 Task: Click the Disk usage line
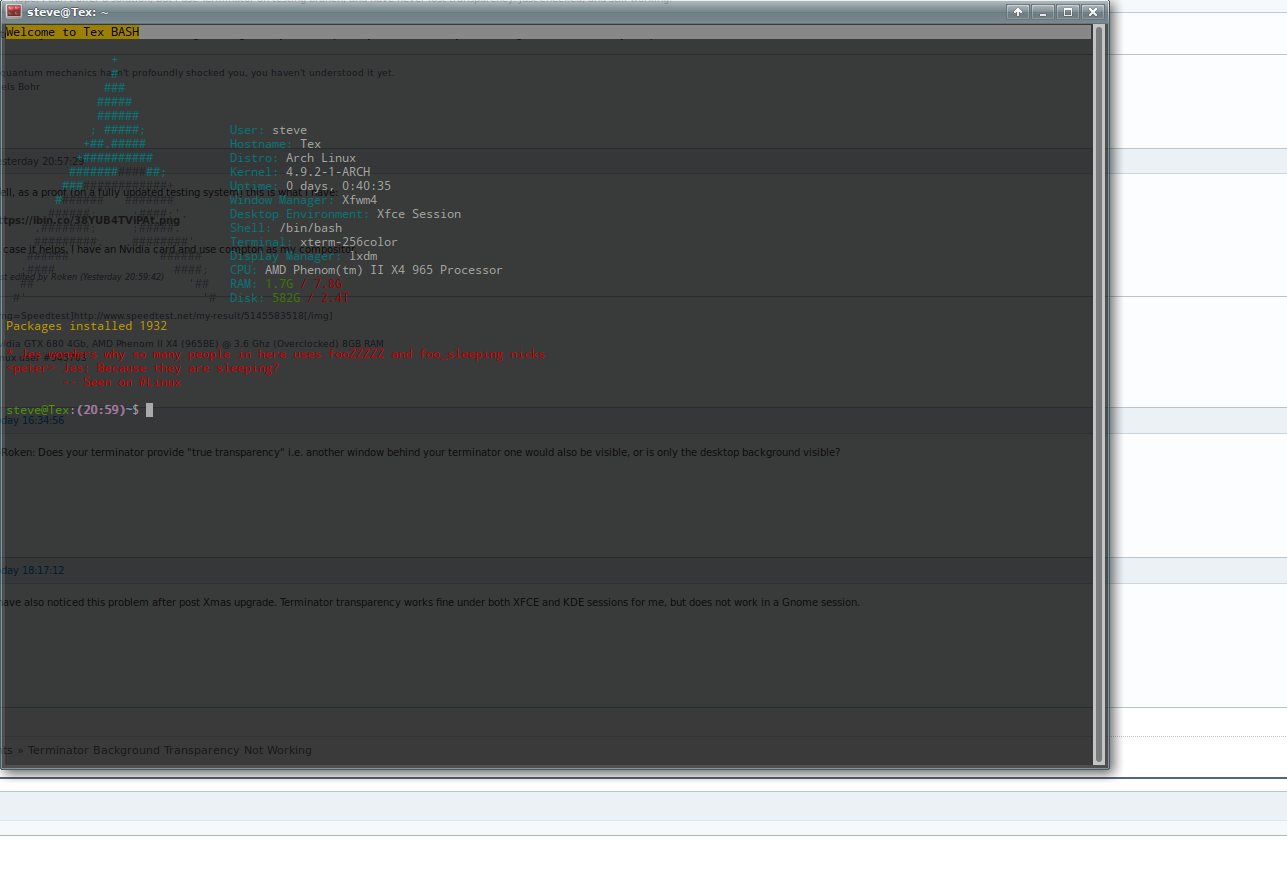tap(289, 298)
